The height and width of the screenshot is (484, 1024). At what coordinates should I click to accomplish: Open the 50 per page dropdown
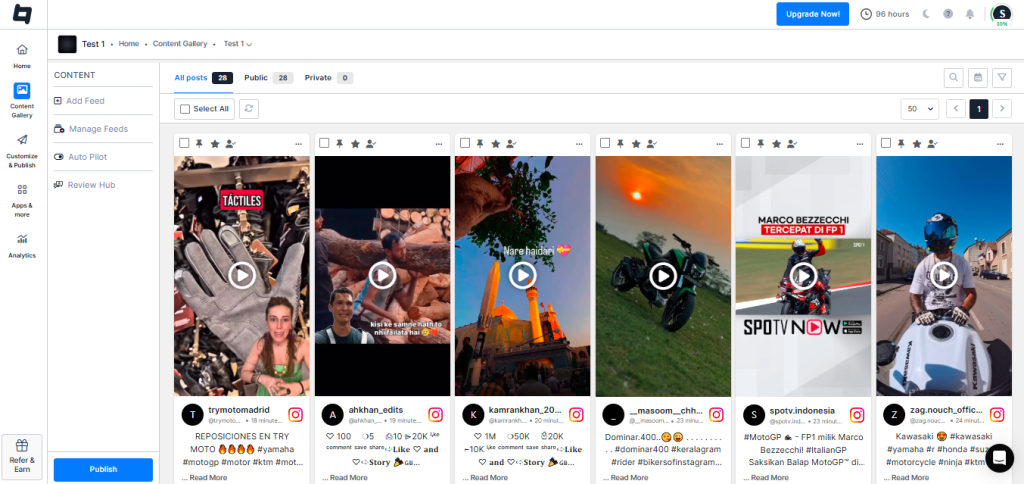[x=920, y=109]
